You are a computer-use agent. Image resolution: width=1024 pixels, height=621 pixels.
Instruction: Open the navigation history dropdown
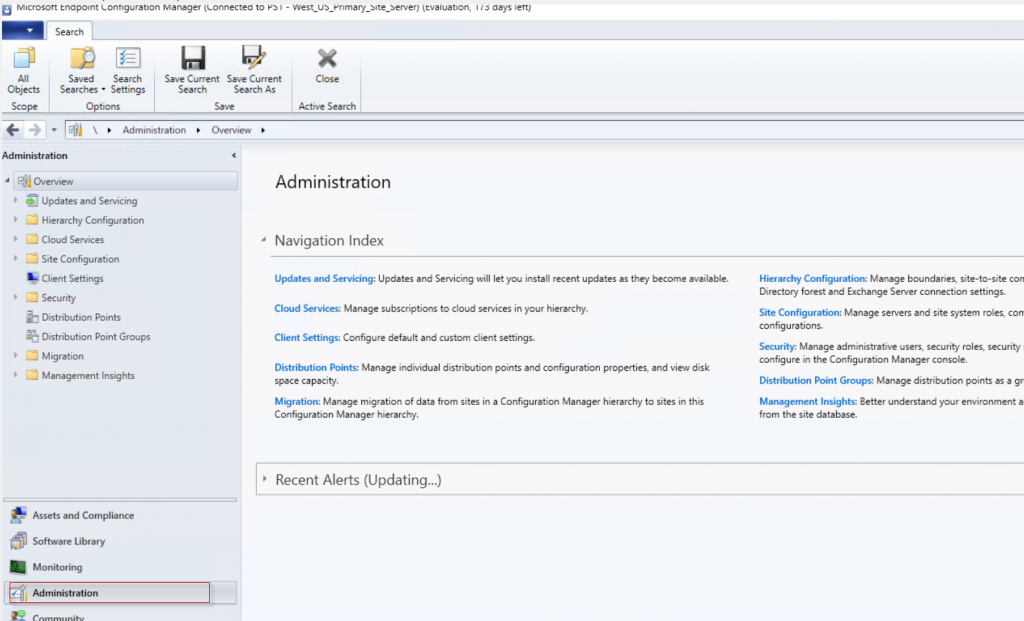click(54, 130)
